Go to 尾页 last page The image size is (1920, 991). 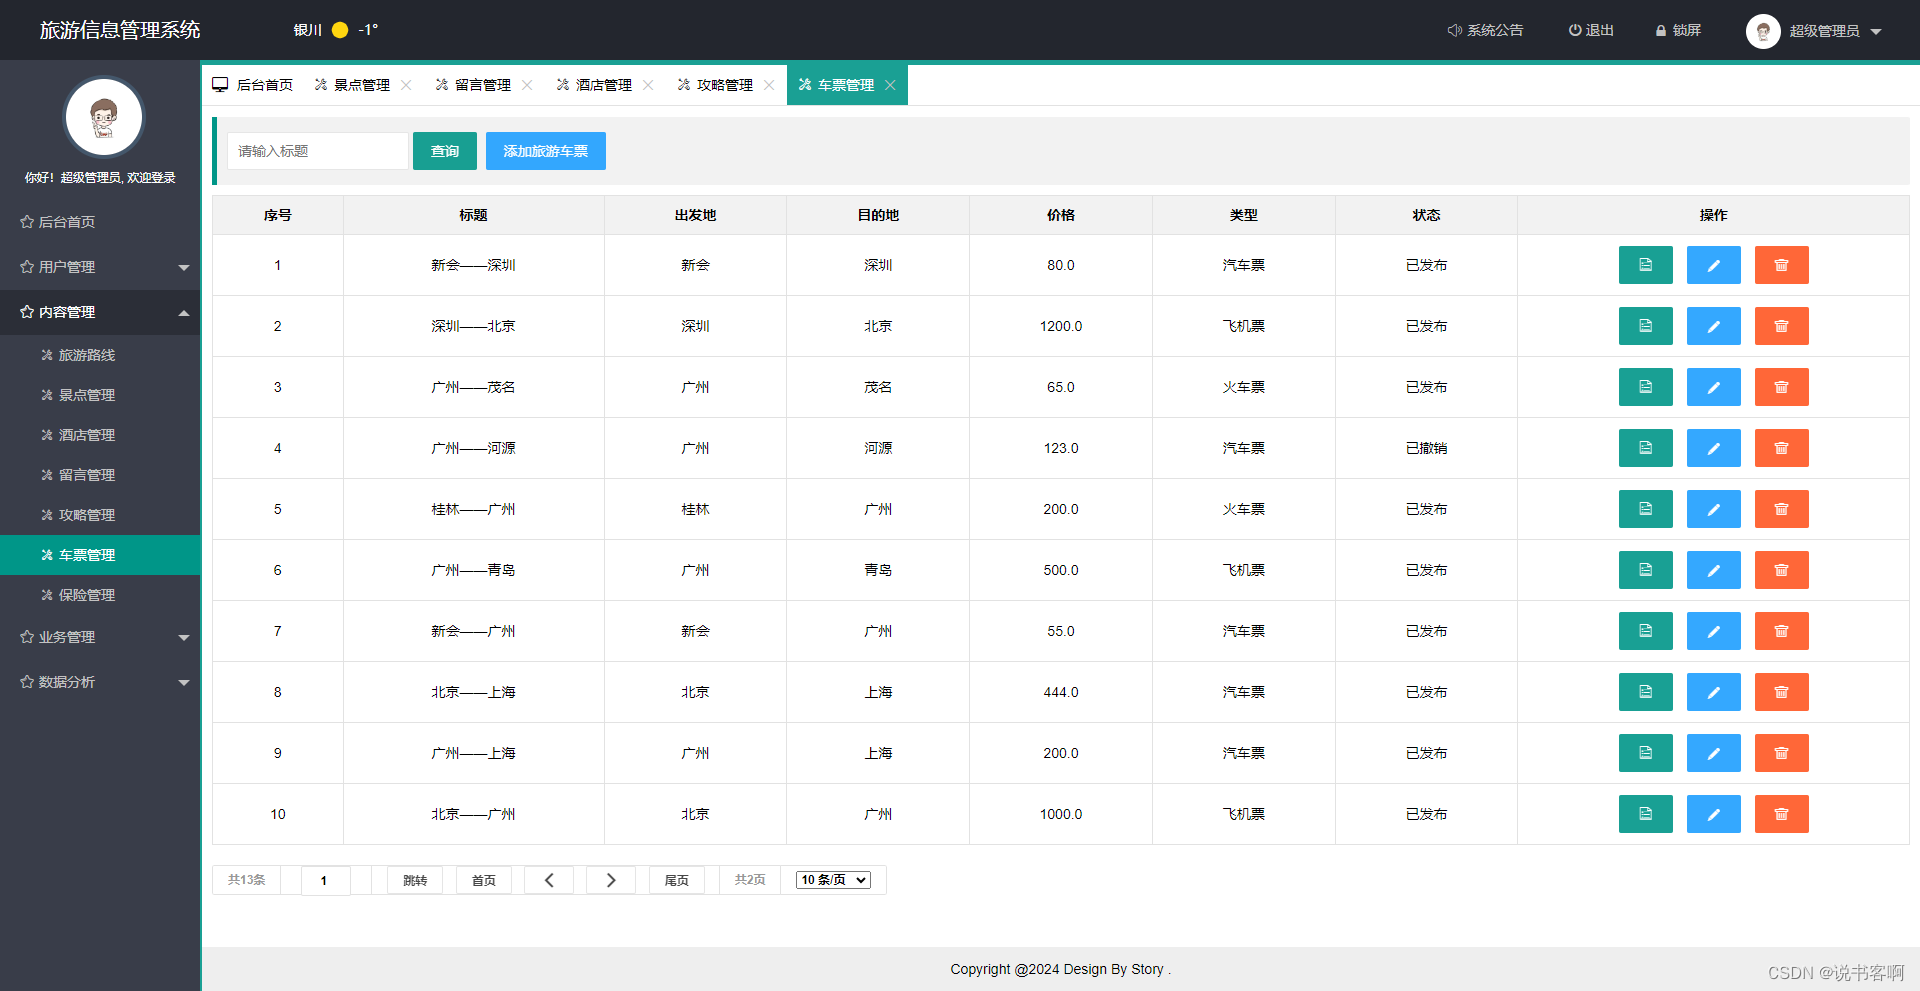pos(677,880)
